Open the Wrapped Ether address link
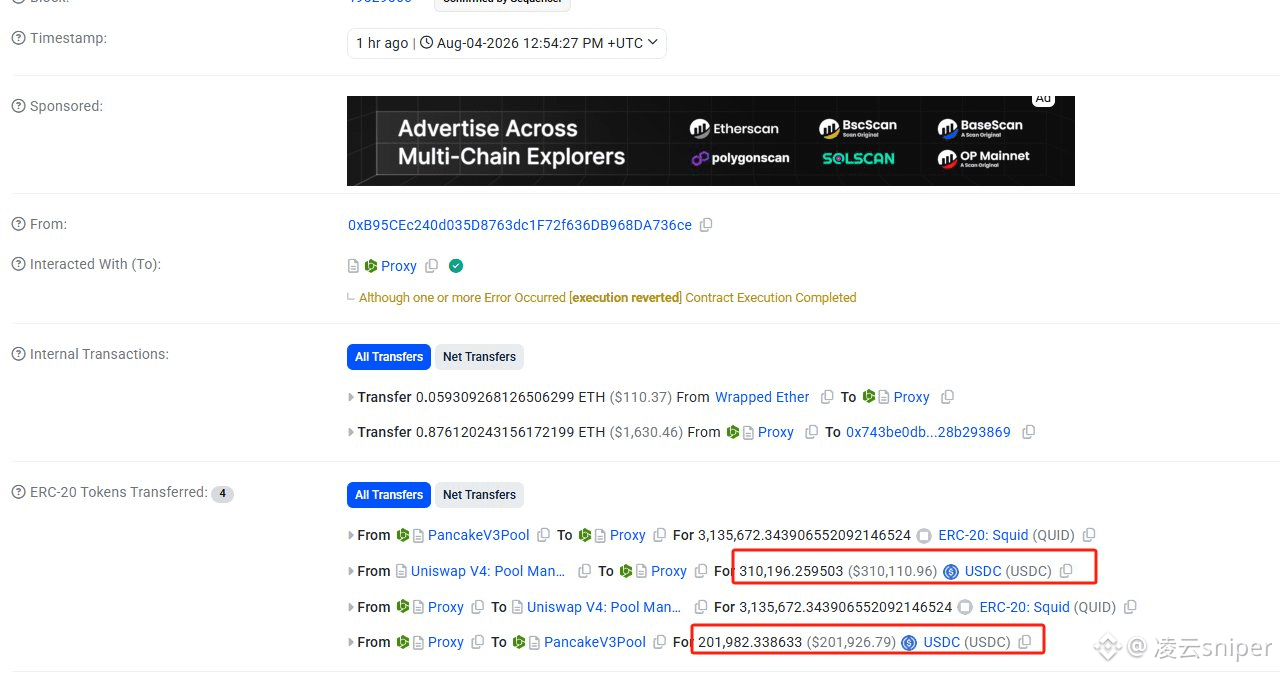This screenshot has width=1280, height=673. (762, 397)
